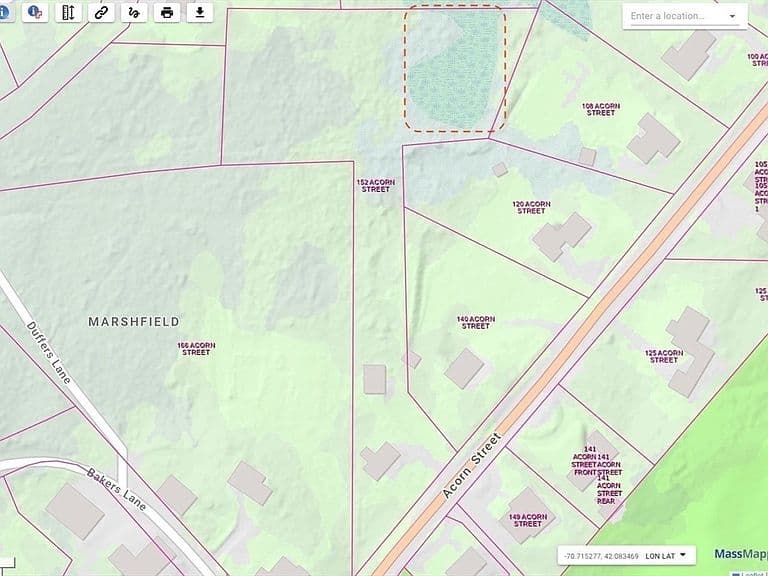Expand the location search dropdown arrow
Image resolution: width=768 pixels, height=576 pixels.
tap(733, 16)
